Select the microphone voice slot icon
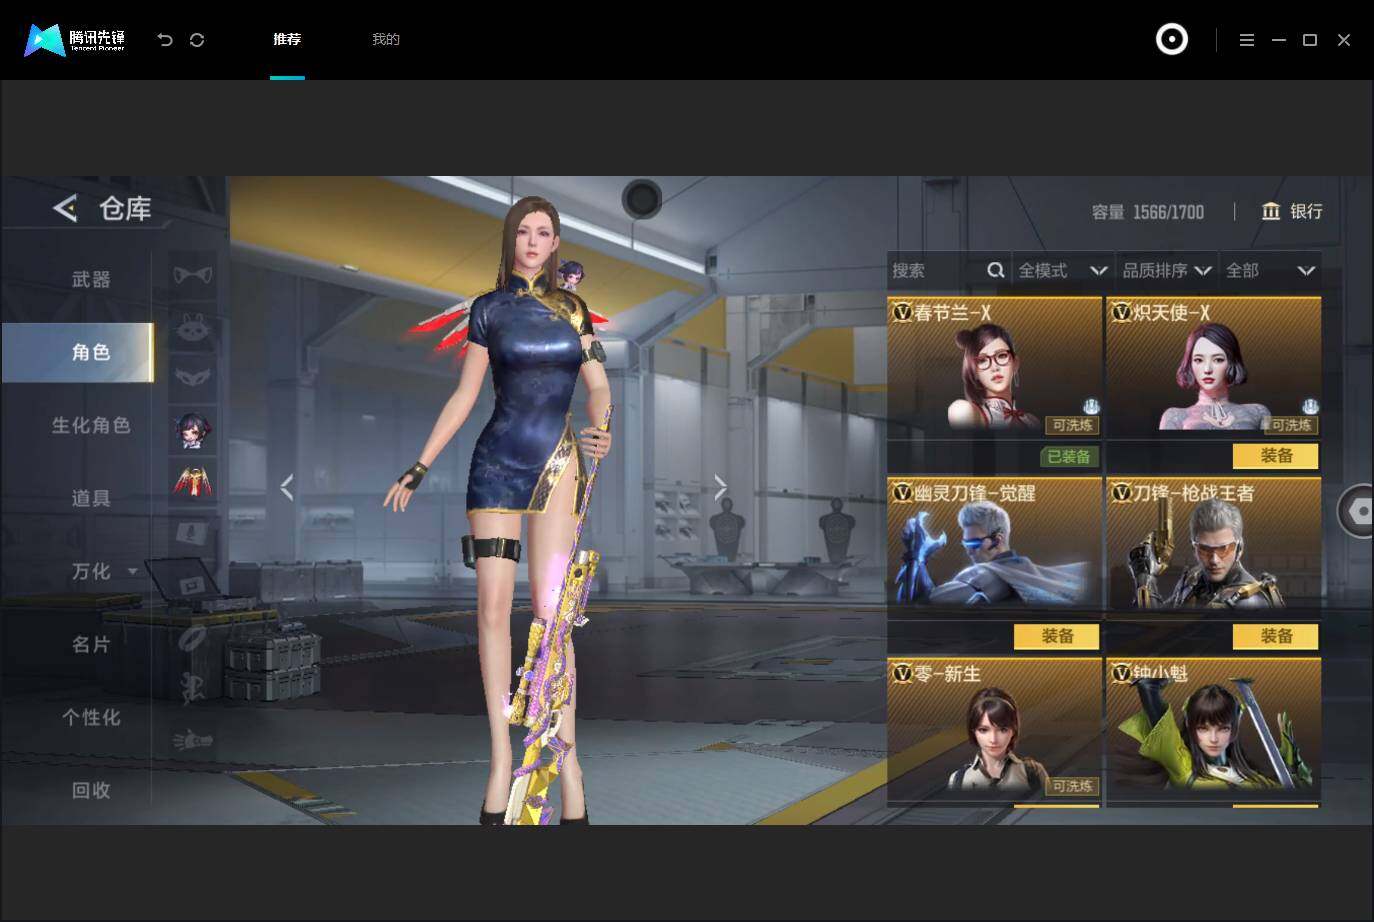 (x=192, y=533)
